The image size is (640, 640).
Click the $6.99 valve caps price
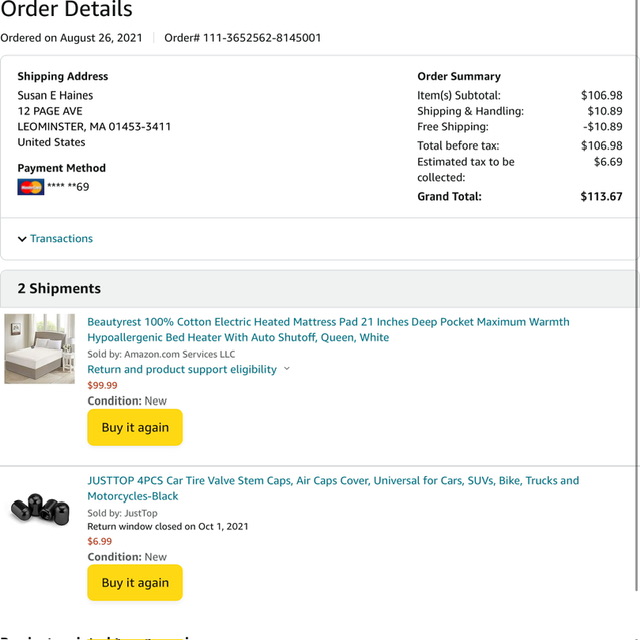[100, 541]
